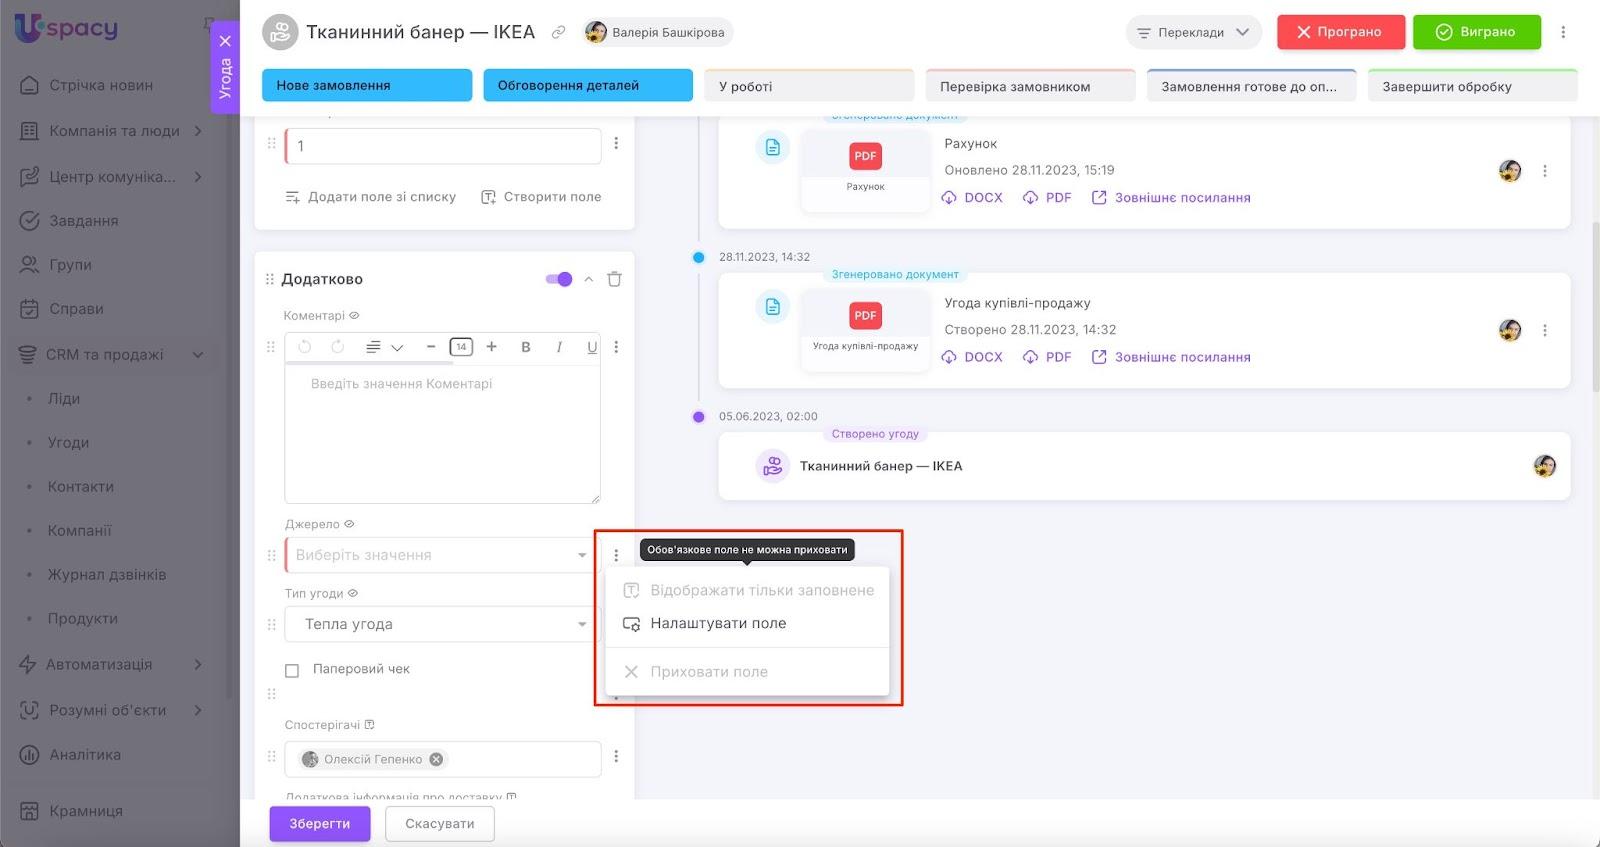The height and width of the screenshot is (847, 1600).
Task: Open text alignment options in Коментарі editor
Action: coord(384,347)
